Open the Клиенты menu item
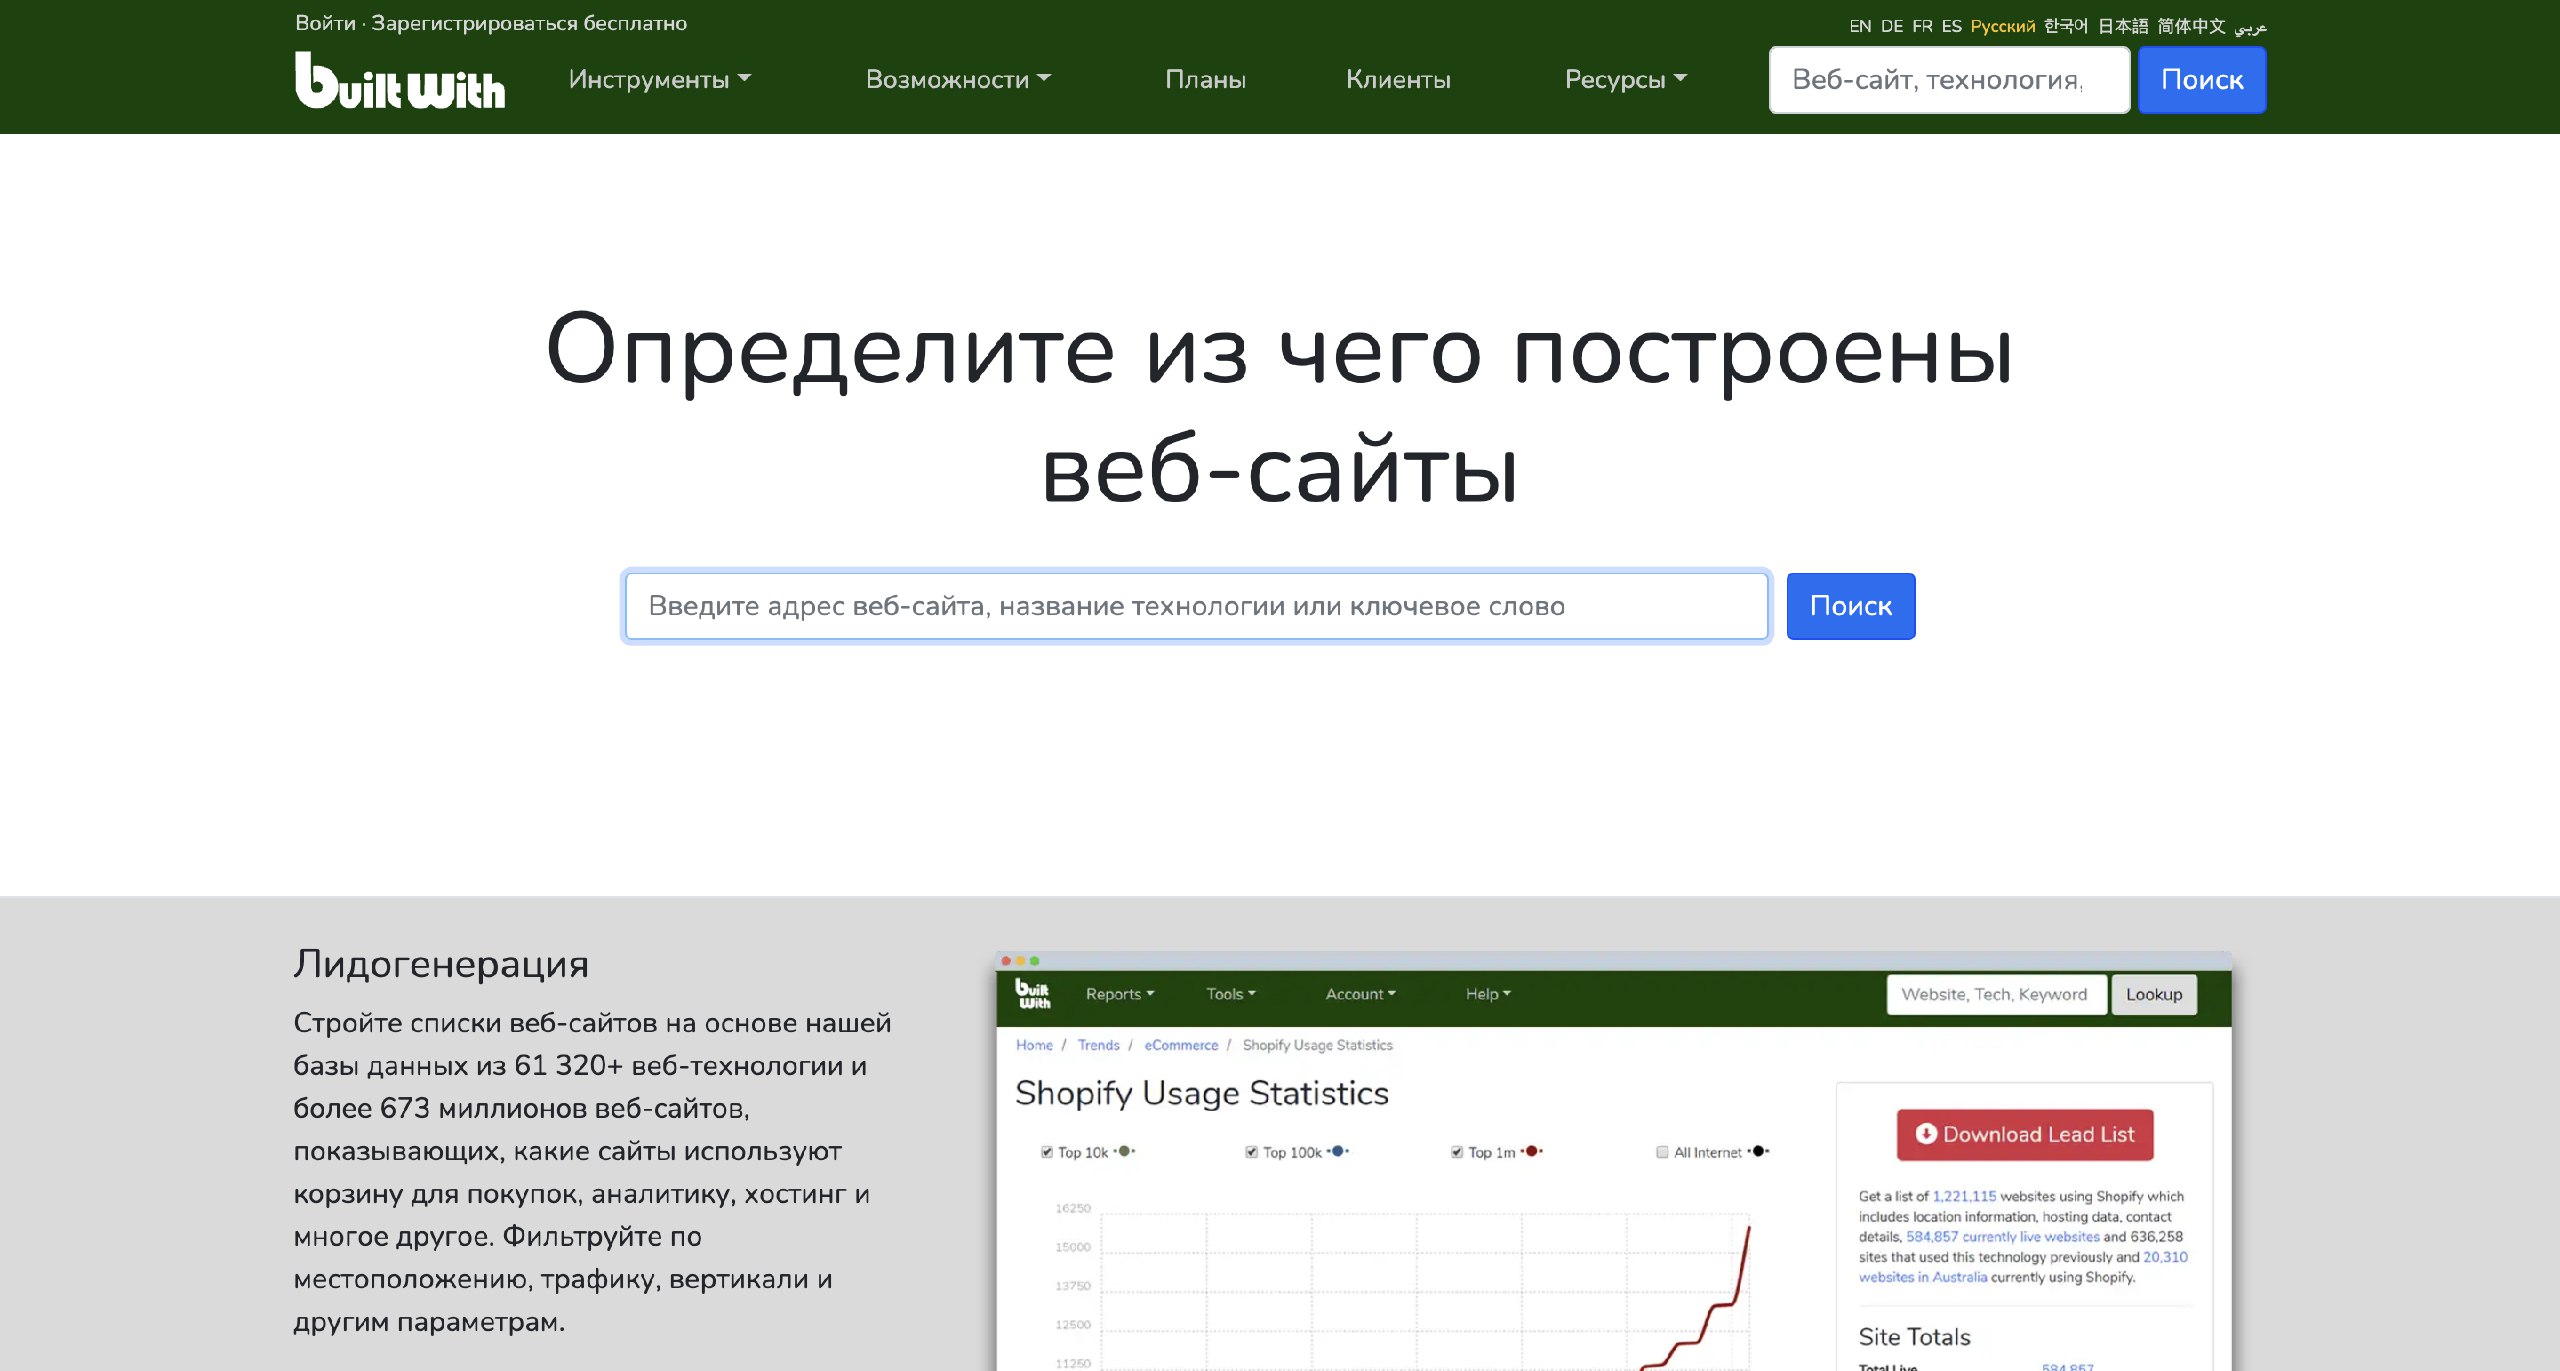 pyautogui.click(x=1397, y=80)
